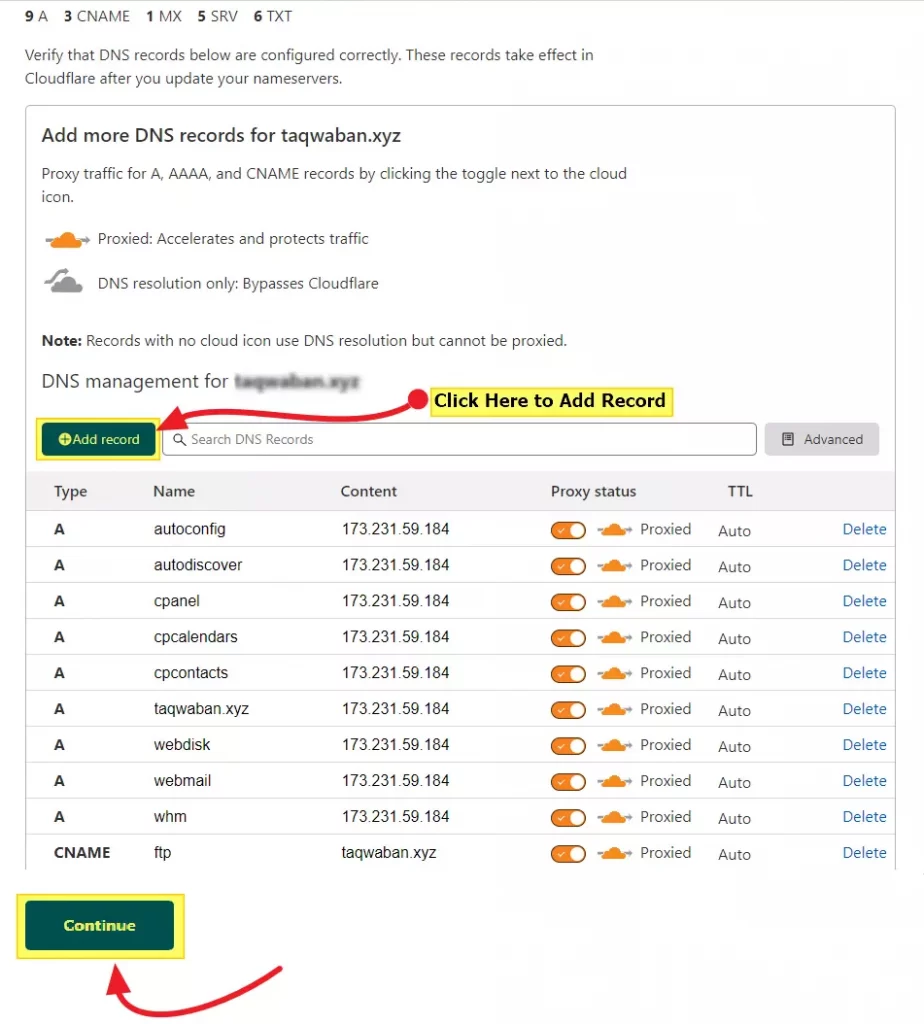Focus the Search DNS Records field
This screenshot has height=1024, width=924.
click(459, 439)
